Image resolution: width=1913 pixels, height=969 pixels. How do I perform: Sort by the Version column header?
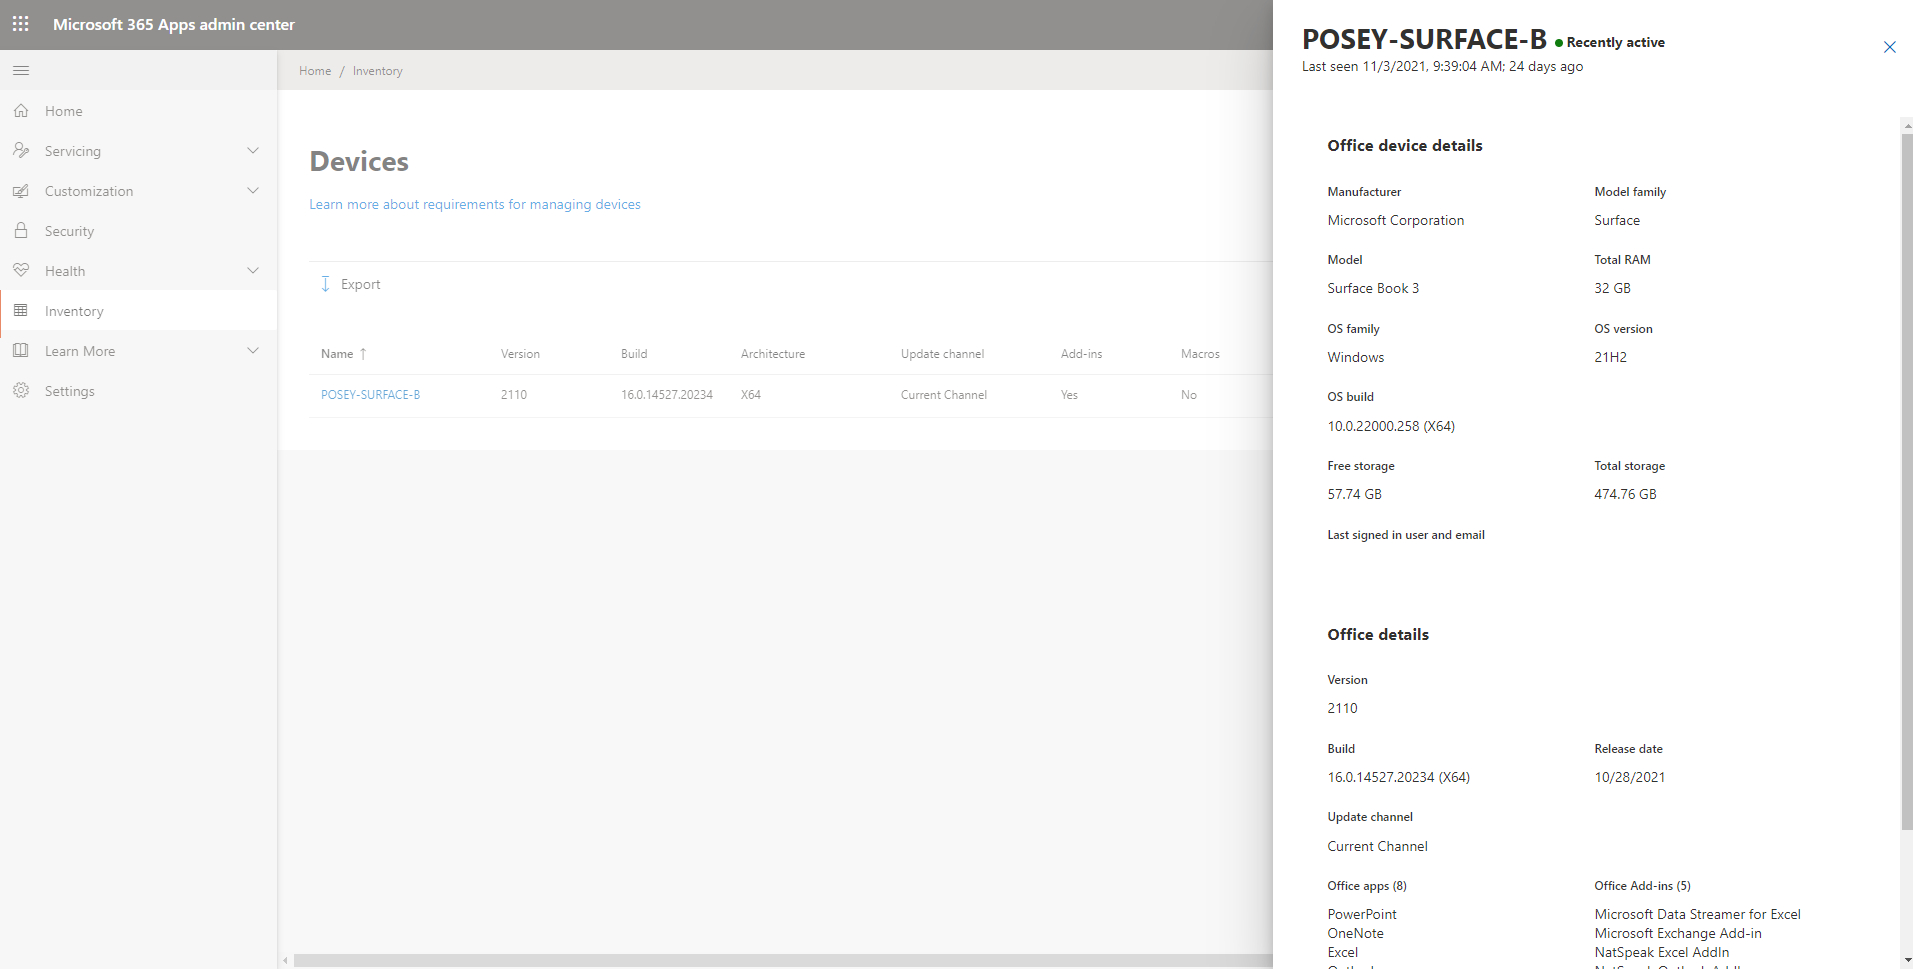[x=520, y=354]
